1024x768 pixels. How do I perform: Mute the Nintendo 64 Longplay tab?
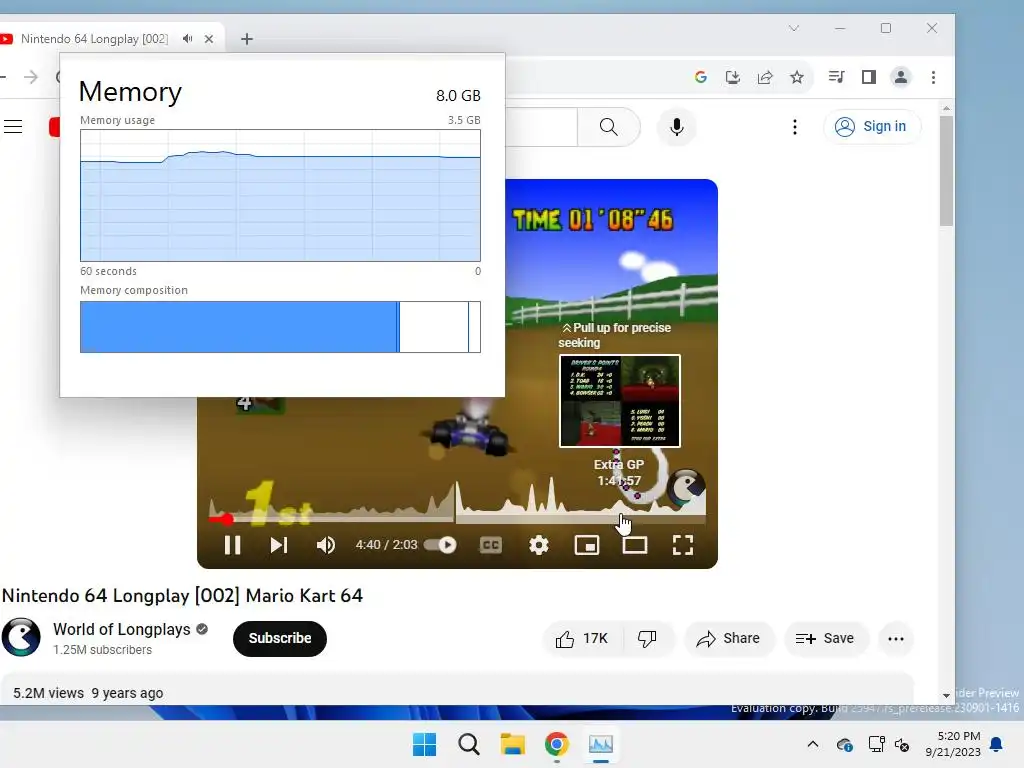point(187,39)
